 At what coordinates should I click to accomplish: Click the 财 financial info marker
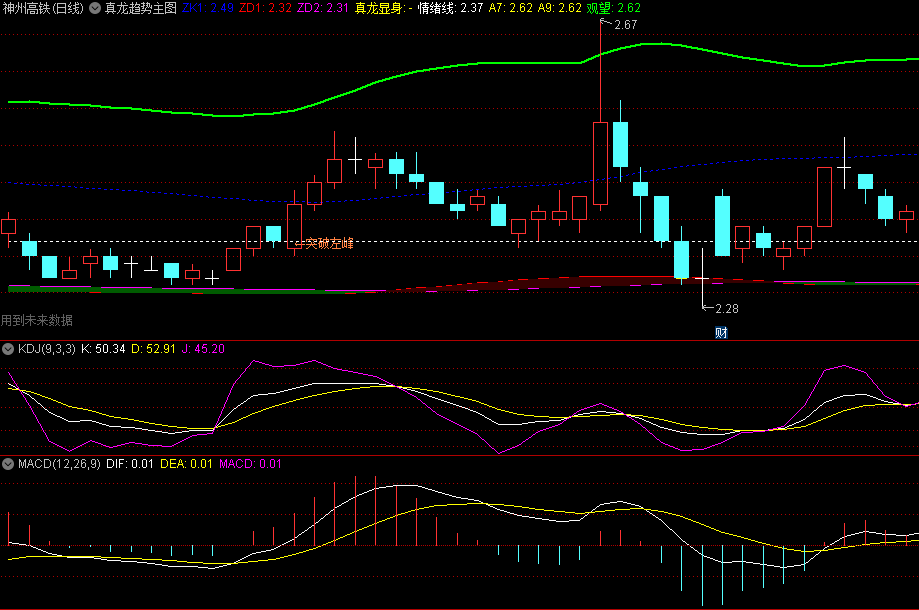(721, 333)
